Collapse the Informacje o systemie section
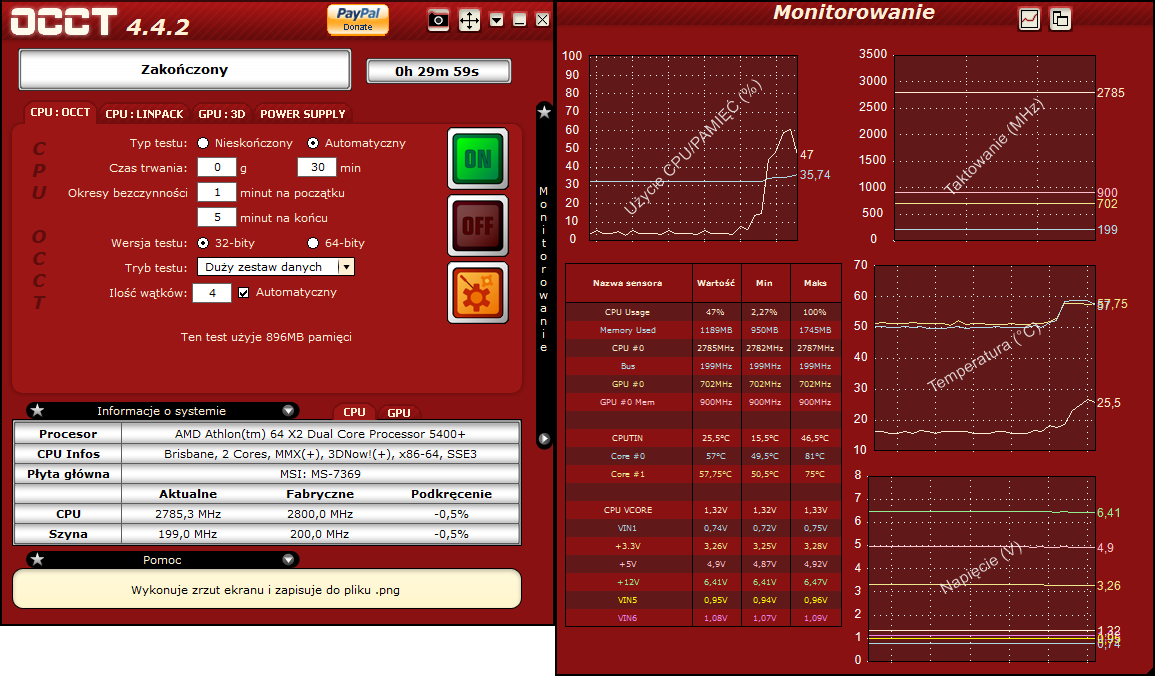 pyautogui.click(x=288, y=411)
